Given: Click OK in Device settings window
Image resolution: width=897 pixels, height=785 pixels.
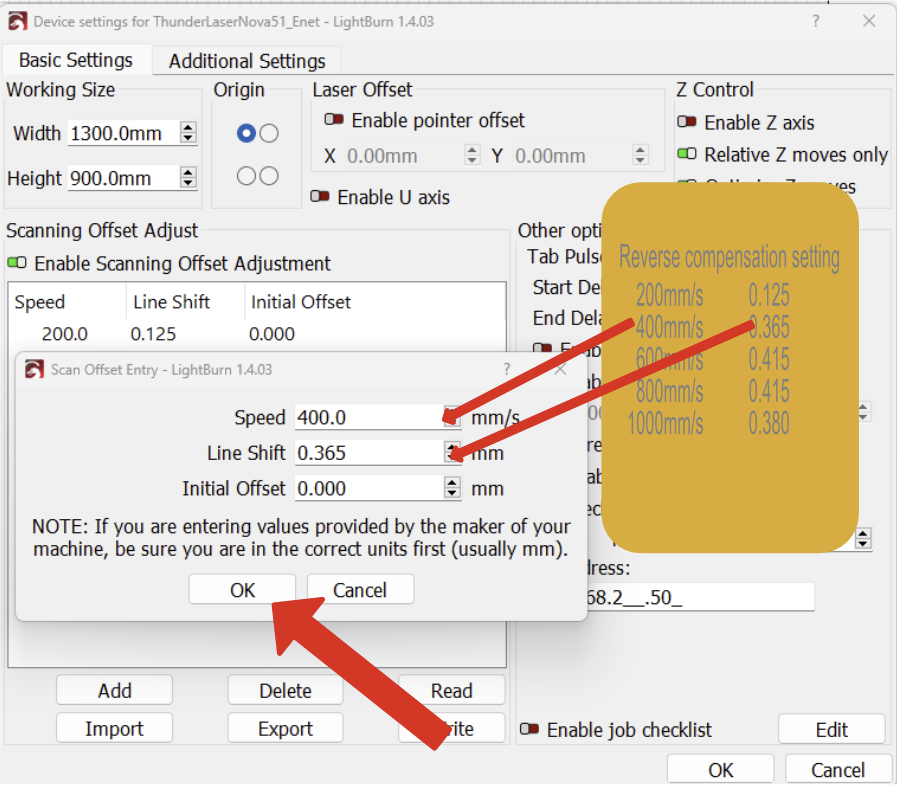Looking at the screenshot, I should click(x=720, y=770).
